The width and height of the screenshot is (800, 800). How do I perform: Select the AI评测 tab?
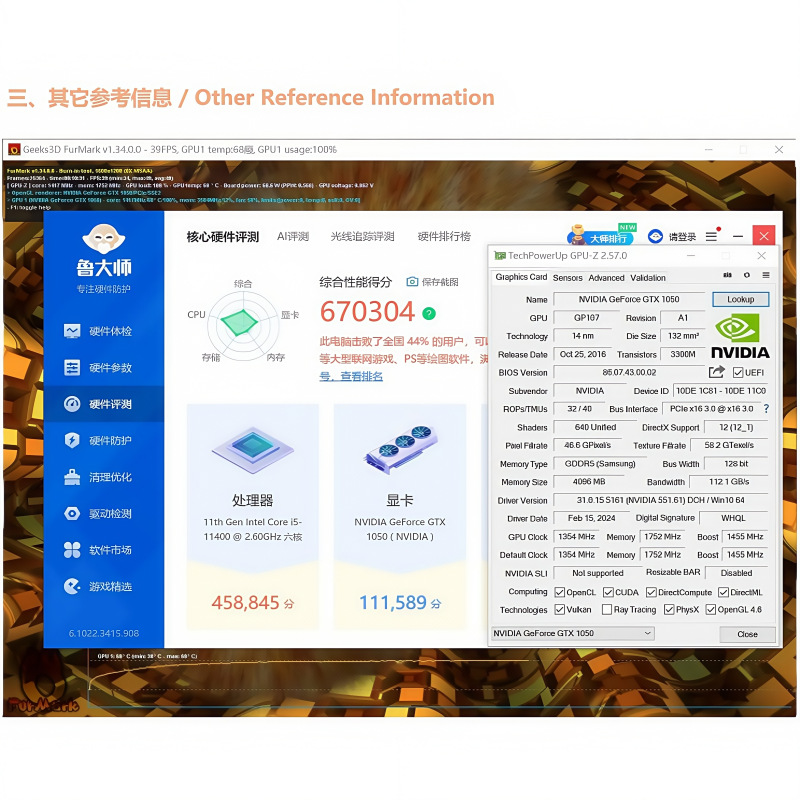point(293,236)
